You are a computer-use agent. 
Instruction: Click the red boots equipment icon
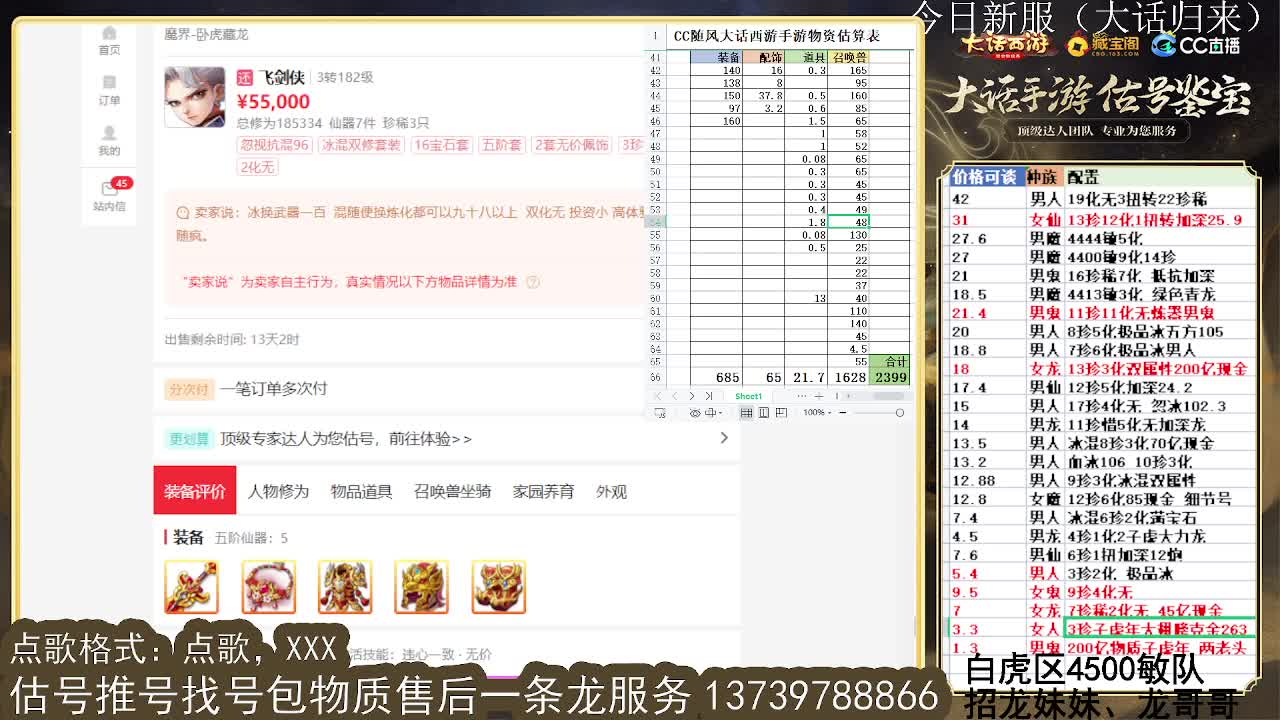499,586
